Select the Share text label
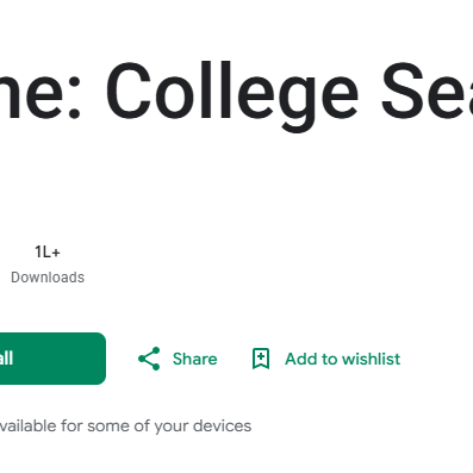 click(x=195, y=359)
